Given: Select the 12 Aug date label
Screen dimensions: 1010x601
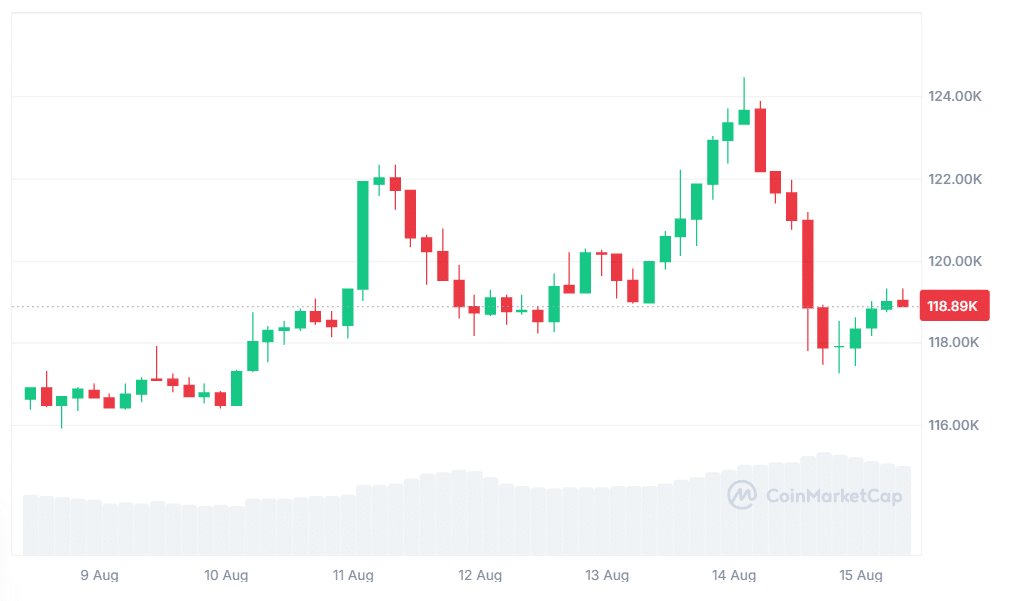Looking at the screenshot, I should tap(480, 575).
